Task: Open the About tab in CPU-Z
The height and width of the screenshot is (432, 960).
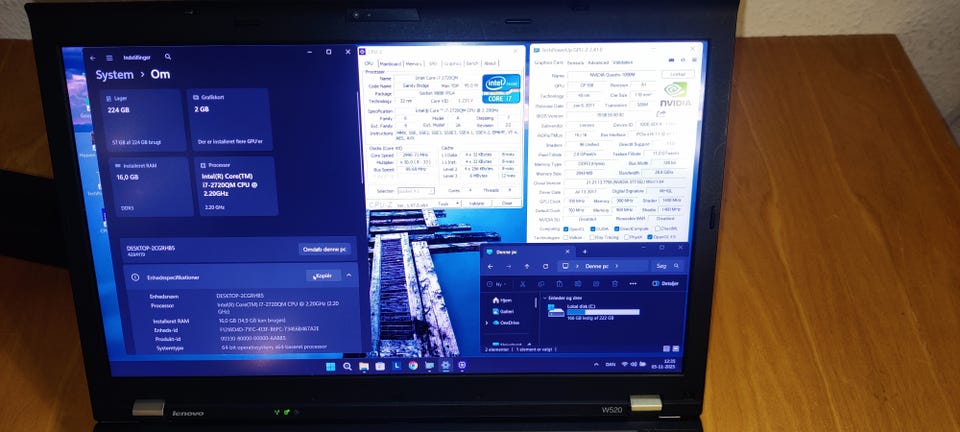Action: 490,63
